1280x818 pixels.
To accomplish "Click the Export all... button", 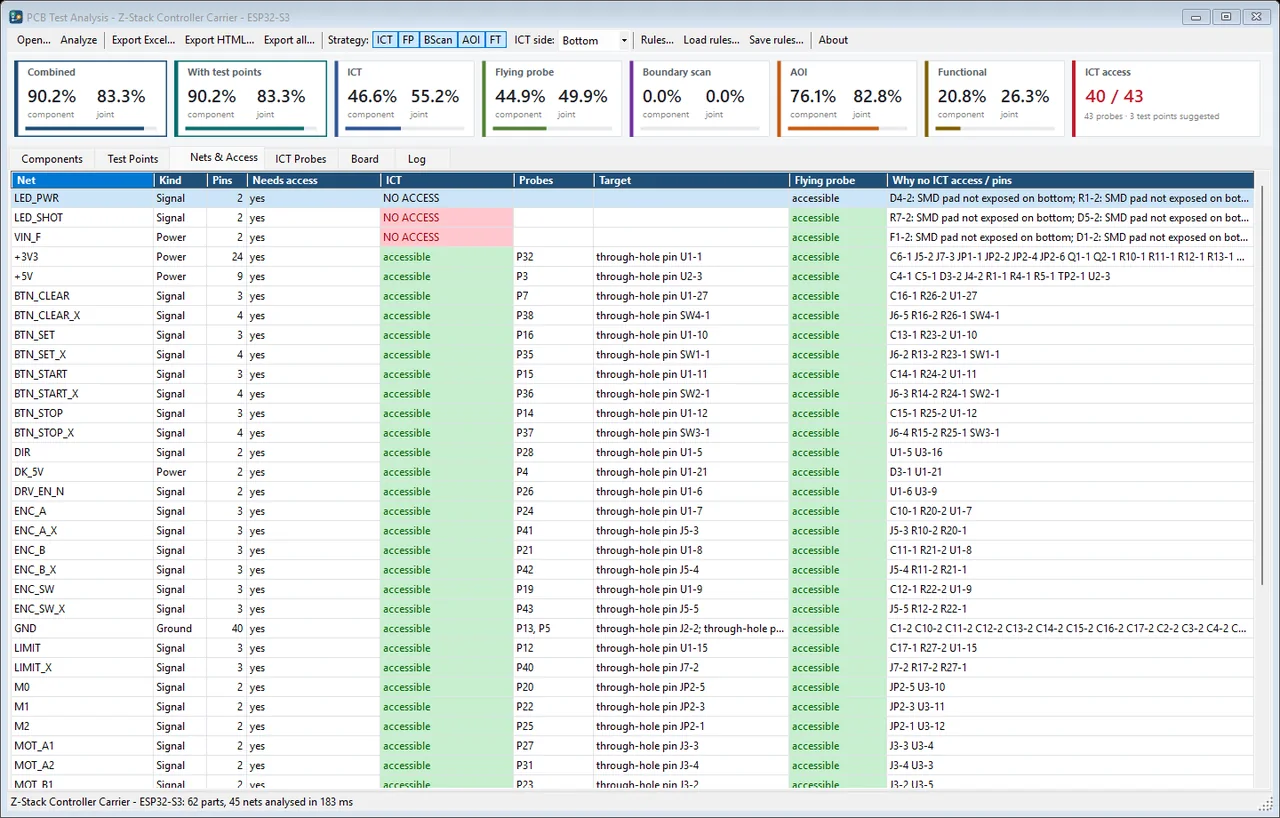I will pyautogui.click(x=289, y=40).
